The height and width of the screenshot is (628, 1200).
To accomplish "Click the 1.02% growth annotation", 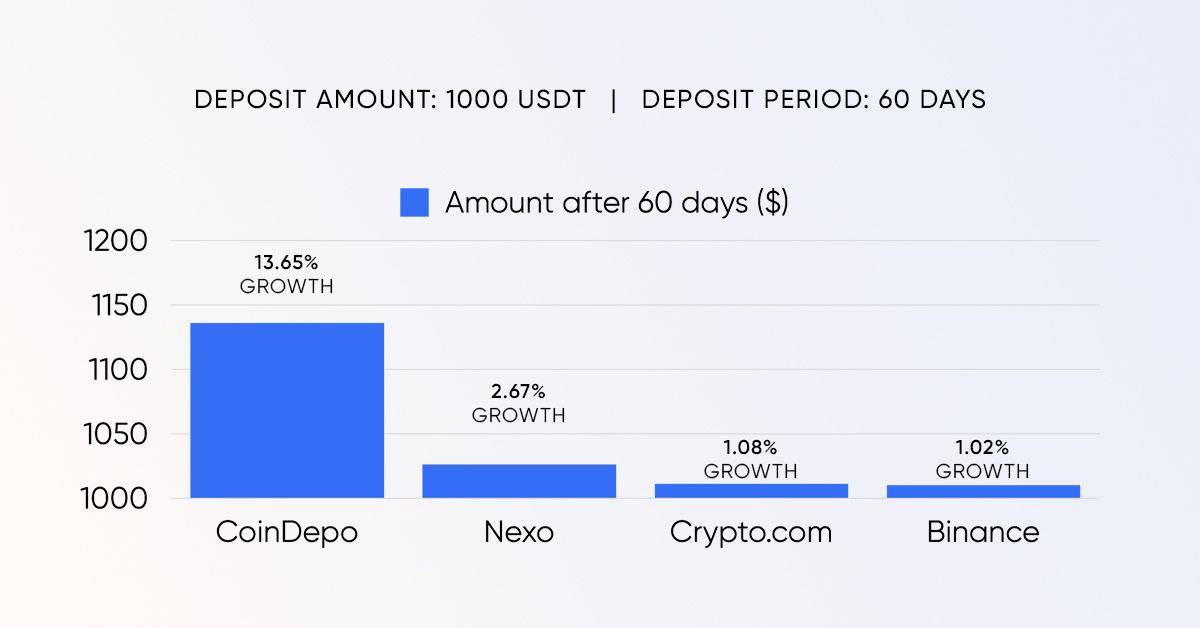I will coord(983,458).
